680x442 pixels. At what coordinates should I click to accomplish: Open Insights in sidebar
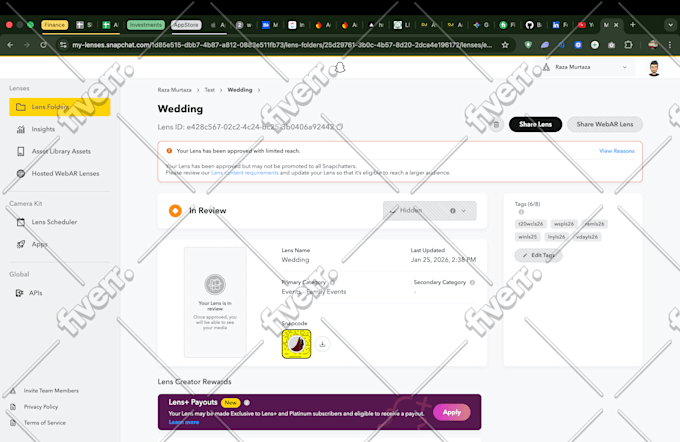(x=43, y=129)
